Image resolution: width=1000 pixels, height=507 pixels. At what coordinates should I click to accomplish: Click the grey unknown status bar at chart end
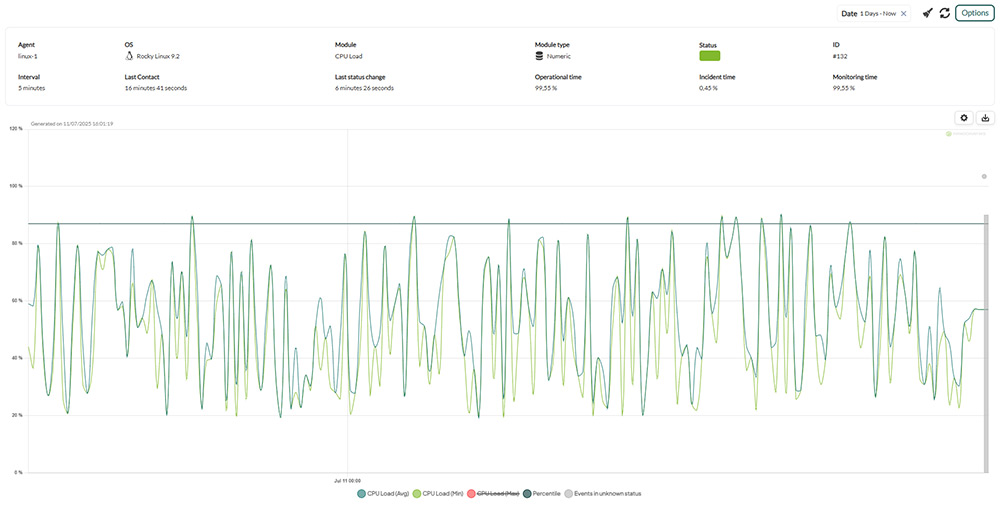tap(986, 340)
